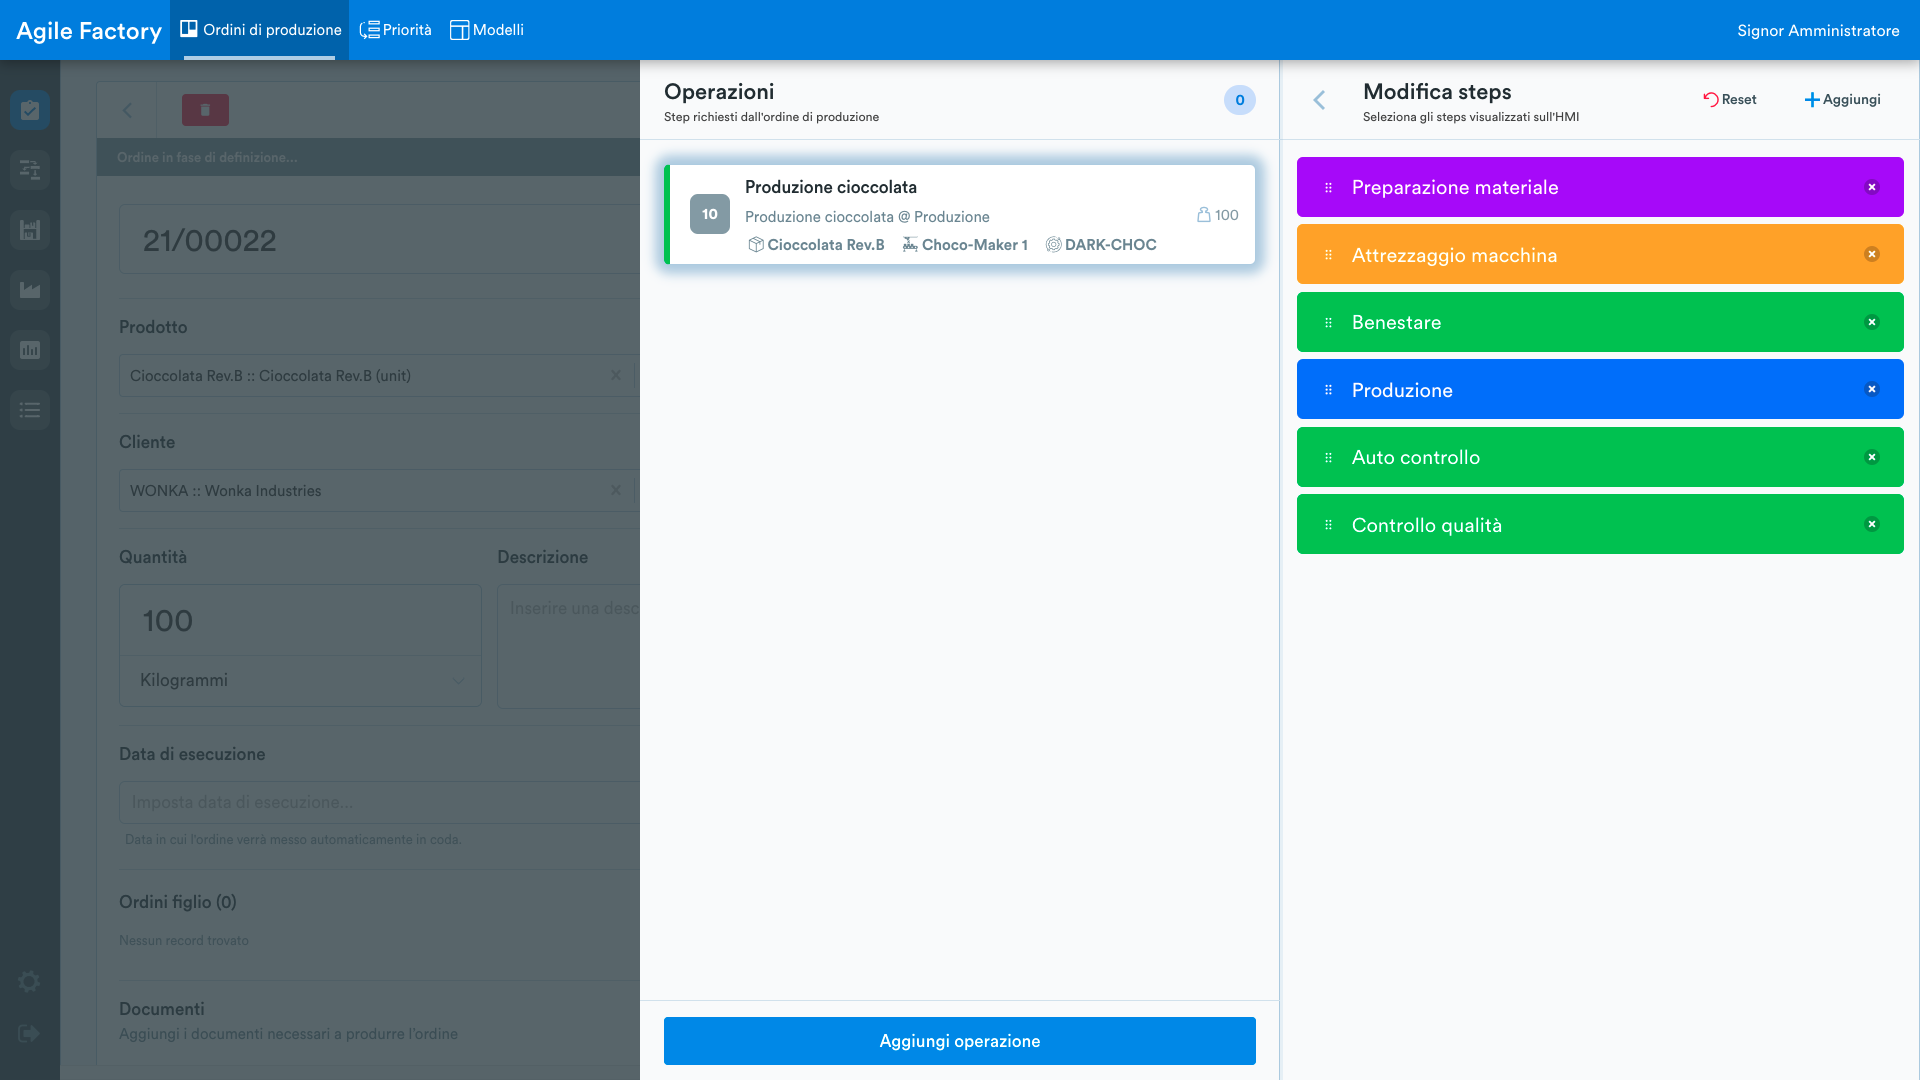Select the purple Preparazione materiale step

[1600, 187]
